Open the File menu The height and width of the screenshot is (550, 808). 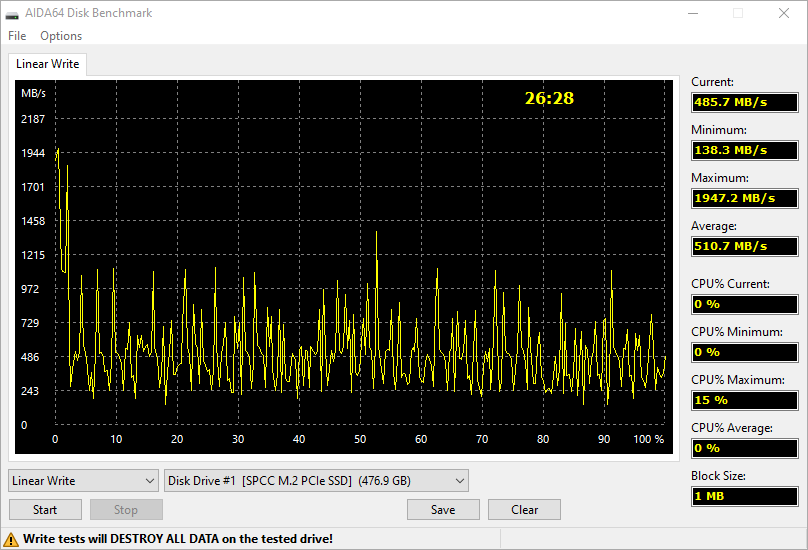click(x=17, y=36)
